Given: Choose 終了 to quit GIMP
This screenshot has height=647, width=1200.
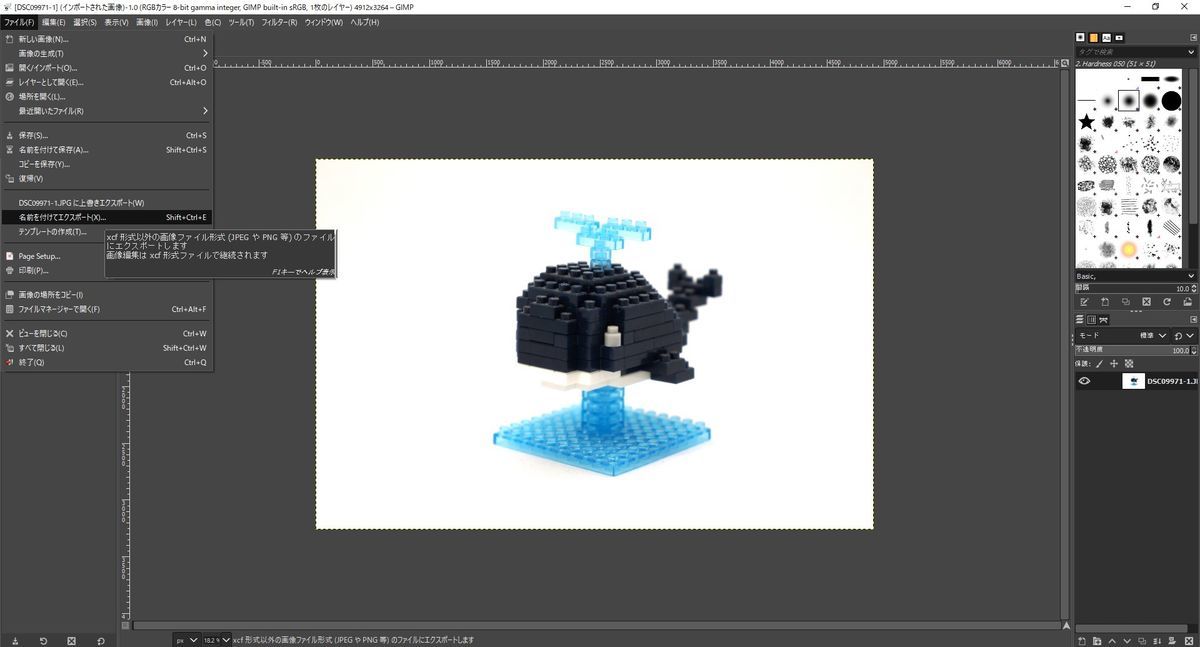Looking at the screenshot, I should 107,362.
